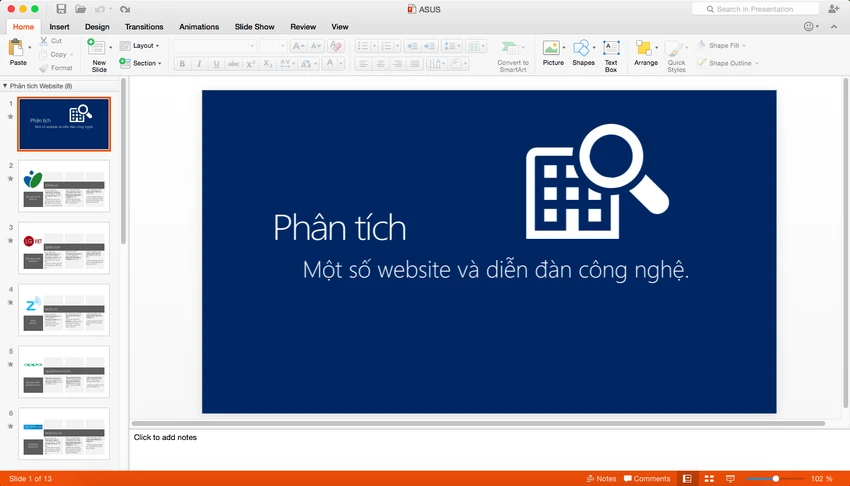850x486 pixels.
Task: Switch to the Transitions tab
Action: [x=144, y=27]
